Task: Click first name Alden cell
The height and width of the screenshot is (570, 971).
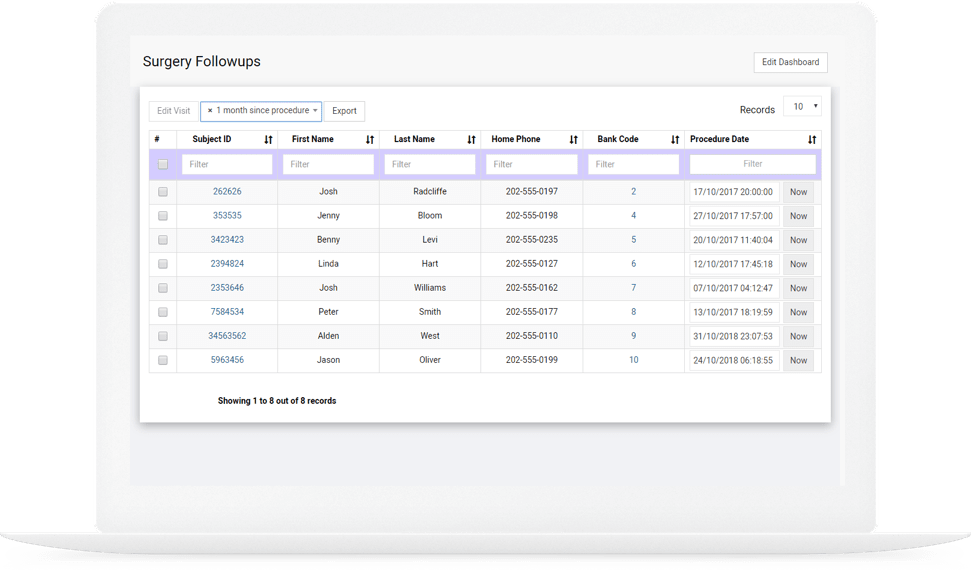Action: (328, 336)
